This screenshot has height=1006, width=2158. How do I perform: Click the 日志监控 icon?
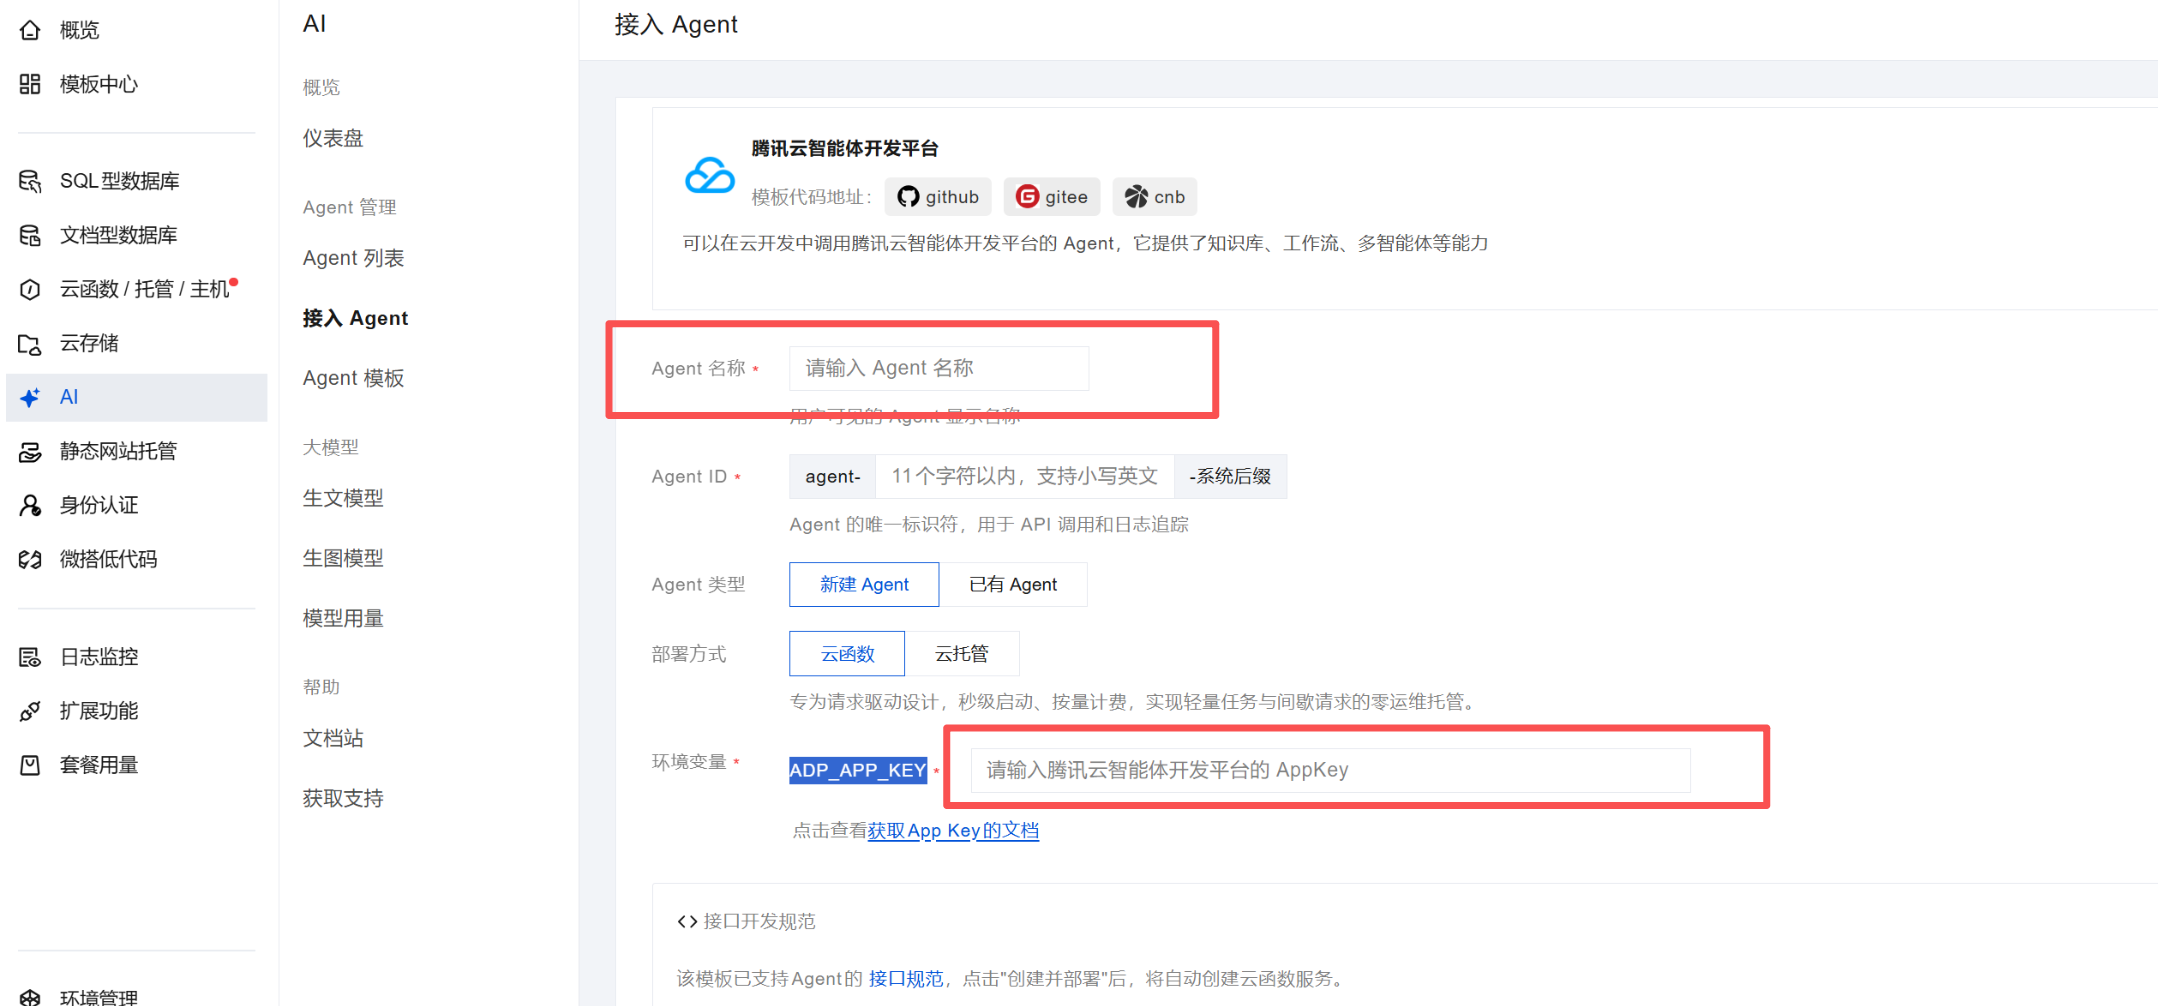tap(30, 657)
